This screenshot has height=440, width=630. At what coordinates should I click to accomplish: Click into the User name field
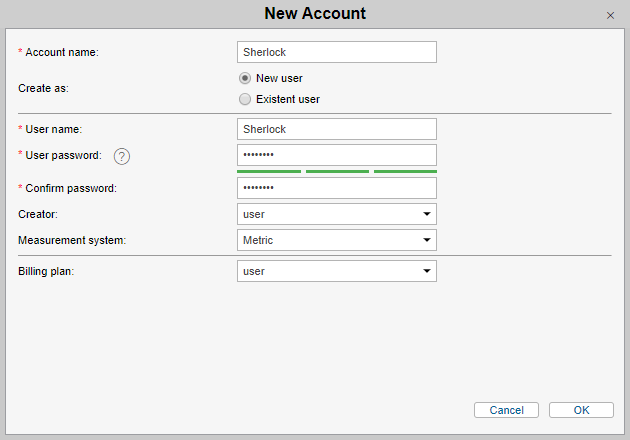(x=337, y=129)
